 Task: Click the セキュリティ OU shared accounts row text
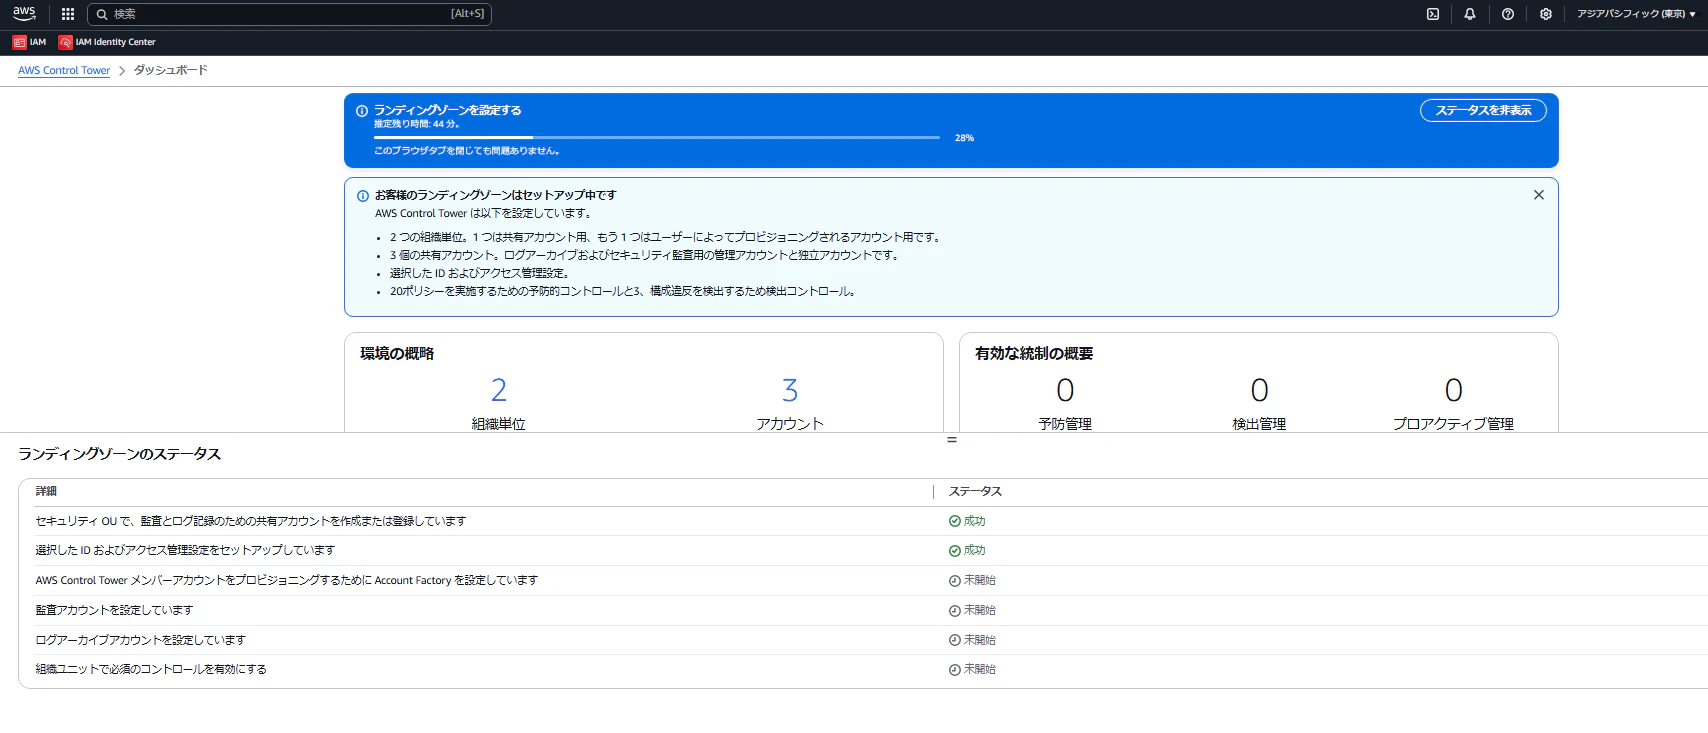click(x=251, y=521)
